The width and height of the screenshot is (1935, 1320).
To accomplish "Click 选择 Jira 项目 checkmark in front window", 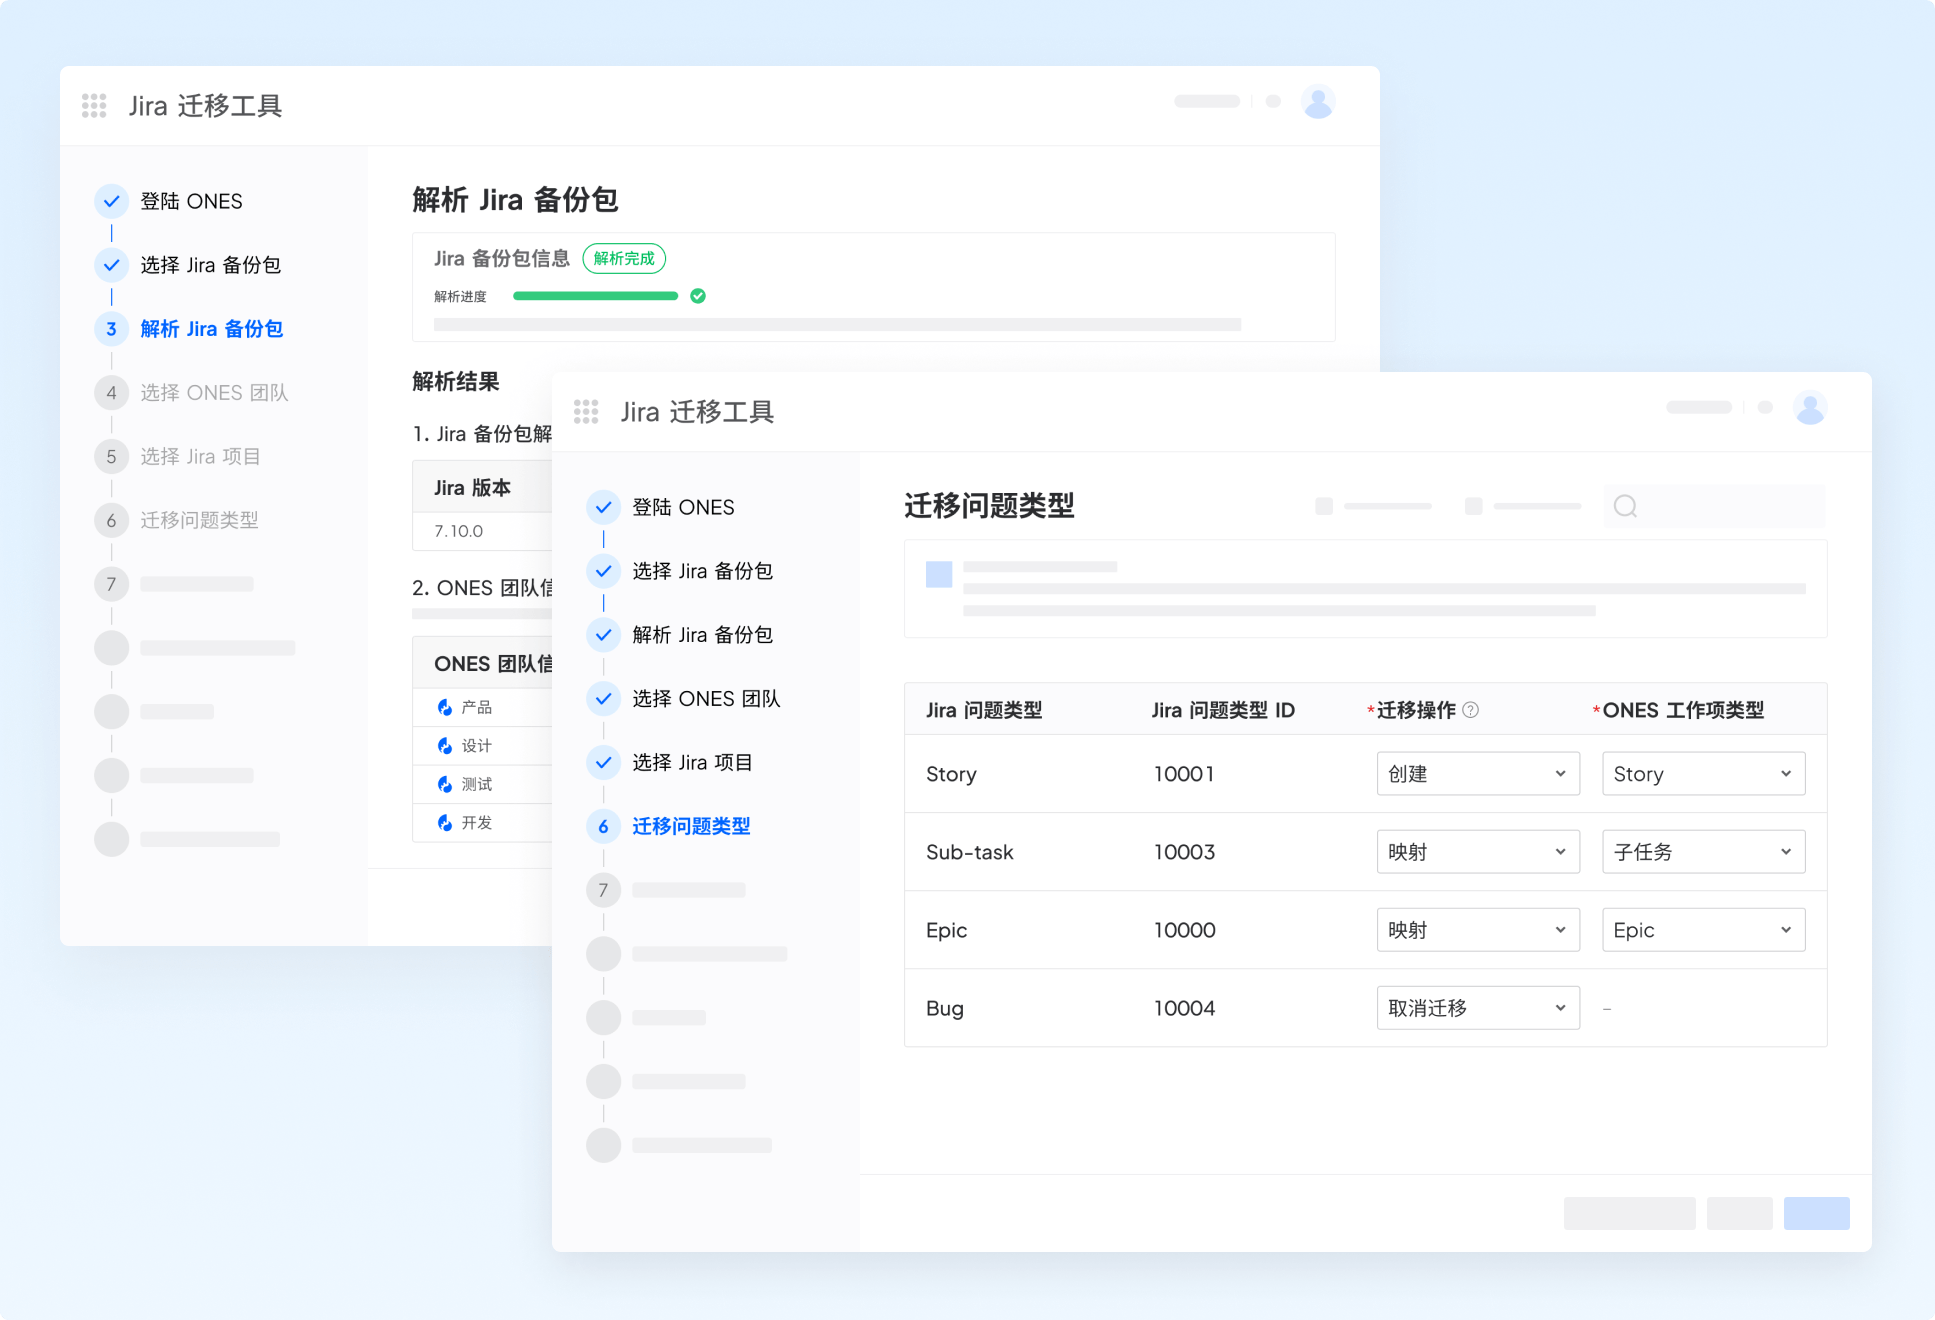I will [x=604, y=763].
